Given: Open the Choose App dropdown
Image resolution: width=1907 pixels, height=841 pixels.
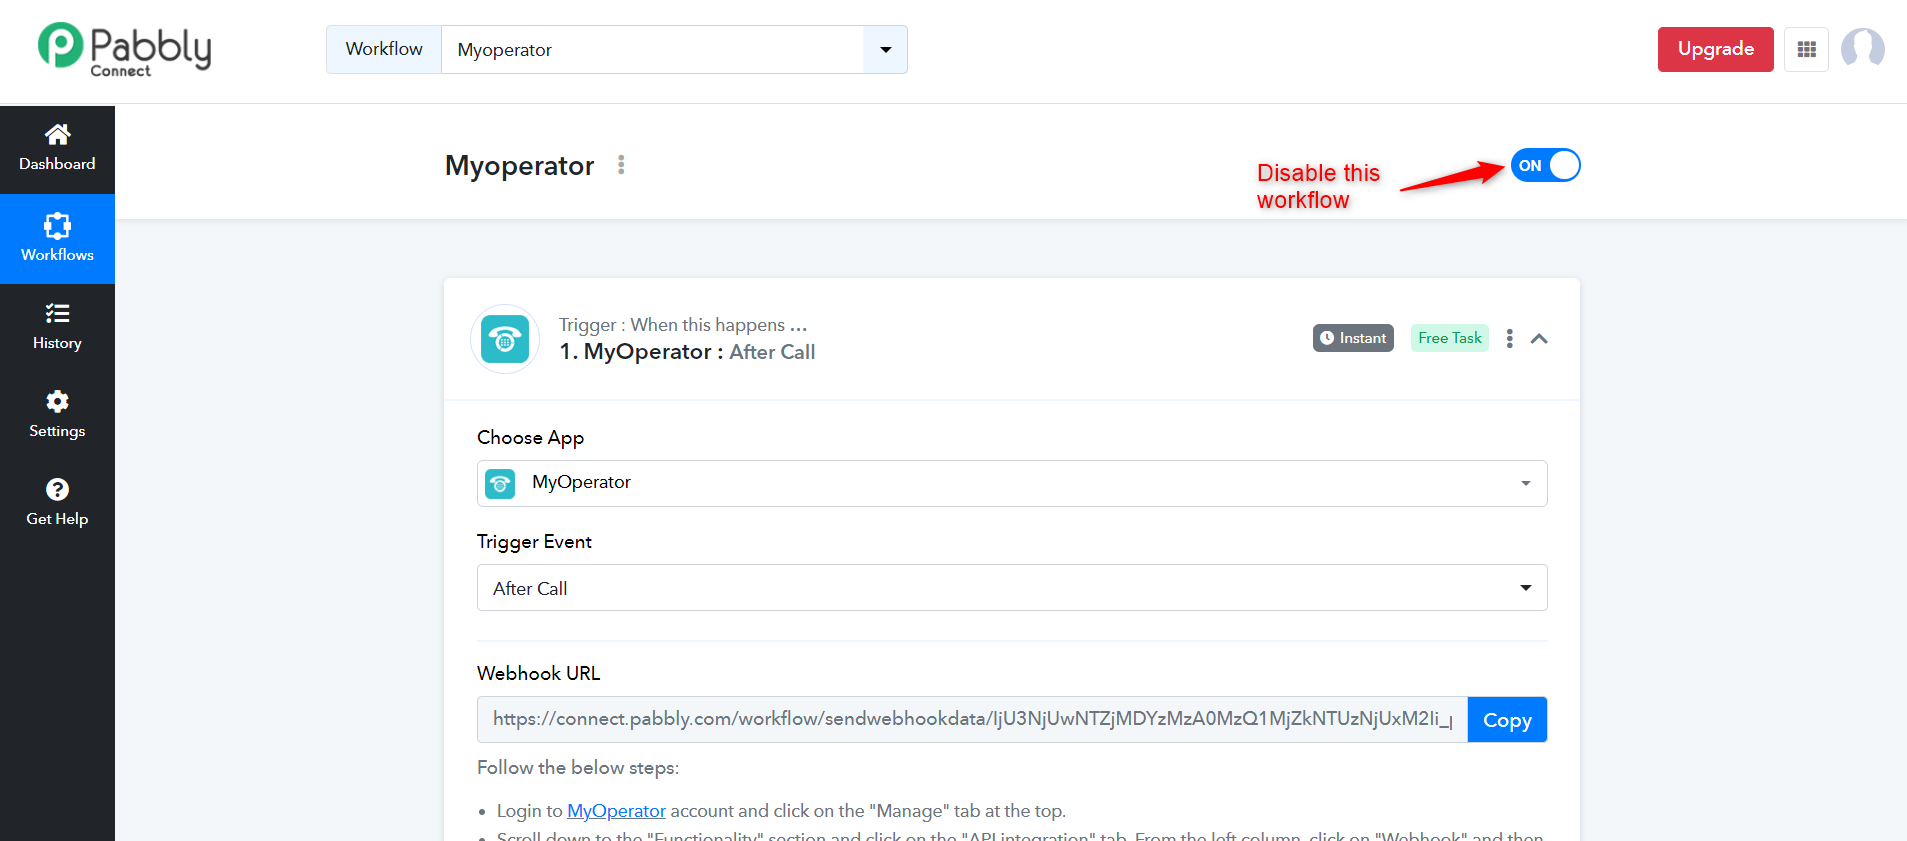Looking at the screenshot, I should tap(1012, 483).
